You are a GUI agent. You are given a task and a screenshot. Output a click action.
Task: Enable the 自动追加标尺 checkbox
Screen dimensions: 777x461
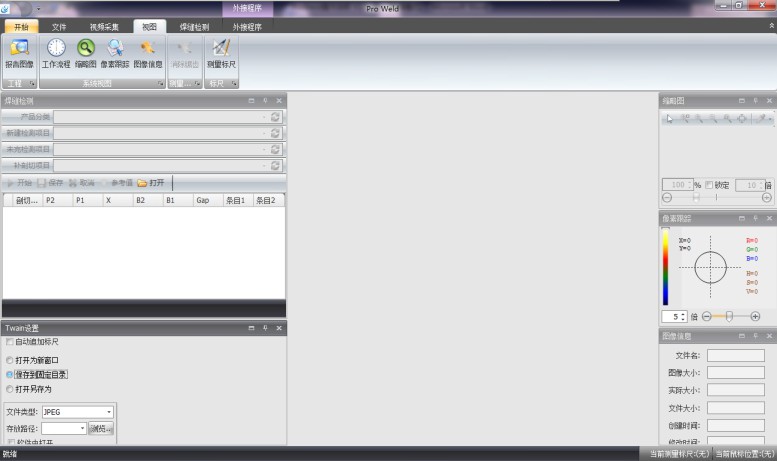(x=10, y=342)
